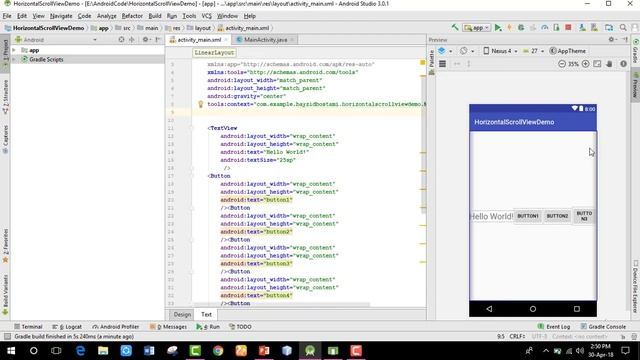This screenshot has width=640, height=360.
Task: Open the File menu
Action: point(7,16)
